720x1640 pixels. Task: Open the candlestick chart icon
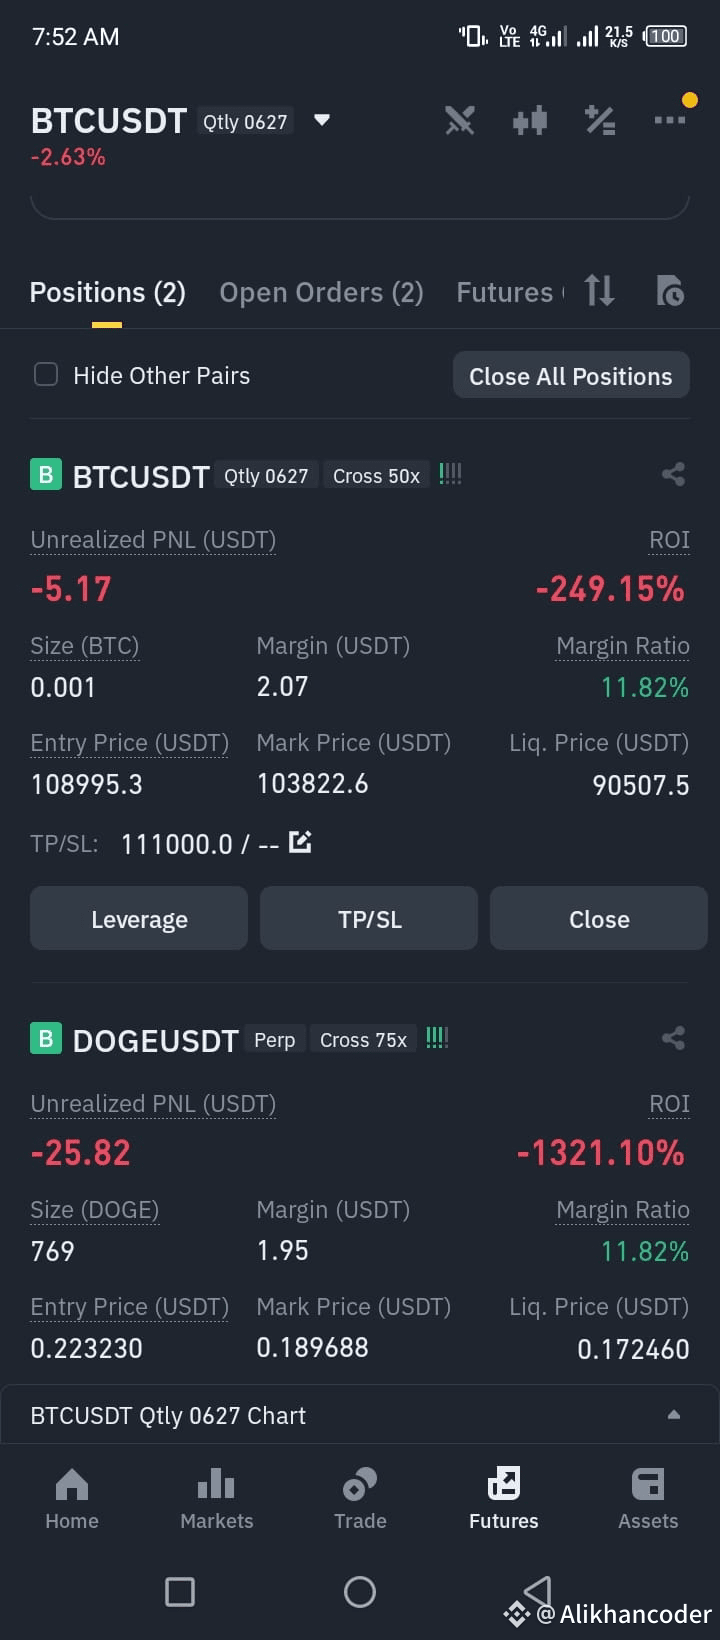(x=530, y=121)
